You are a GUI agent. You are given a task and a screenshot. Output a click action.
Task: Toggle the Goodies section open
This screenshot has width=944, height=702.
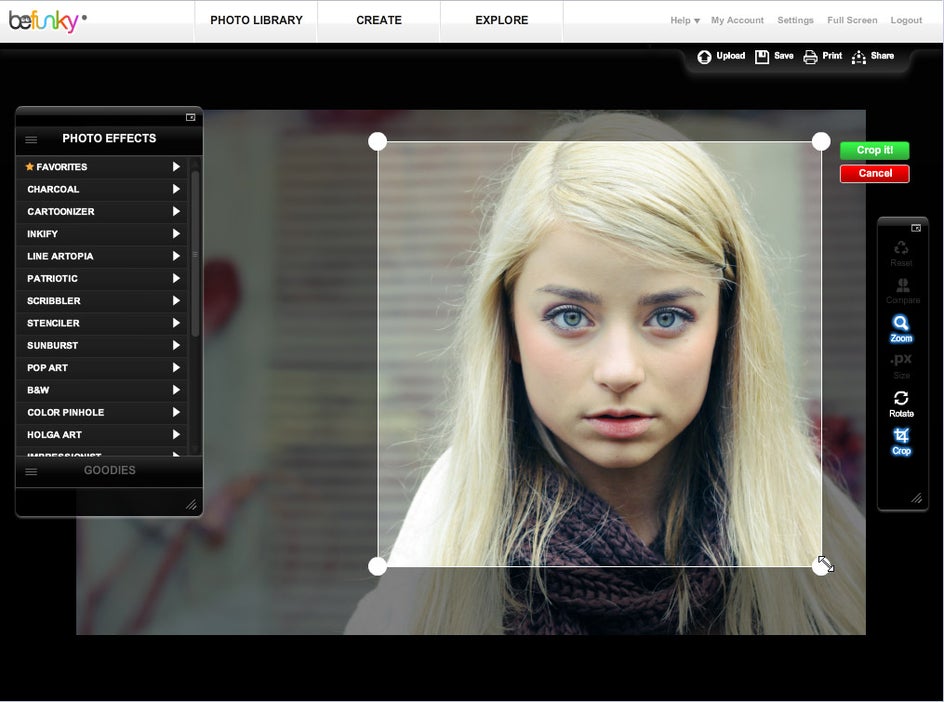point(109,470)
